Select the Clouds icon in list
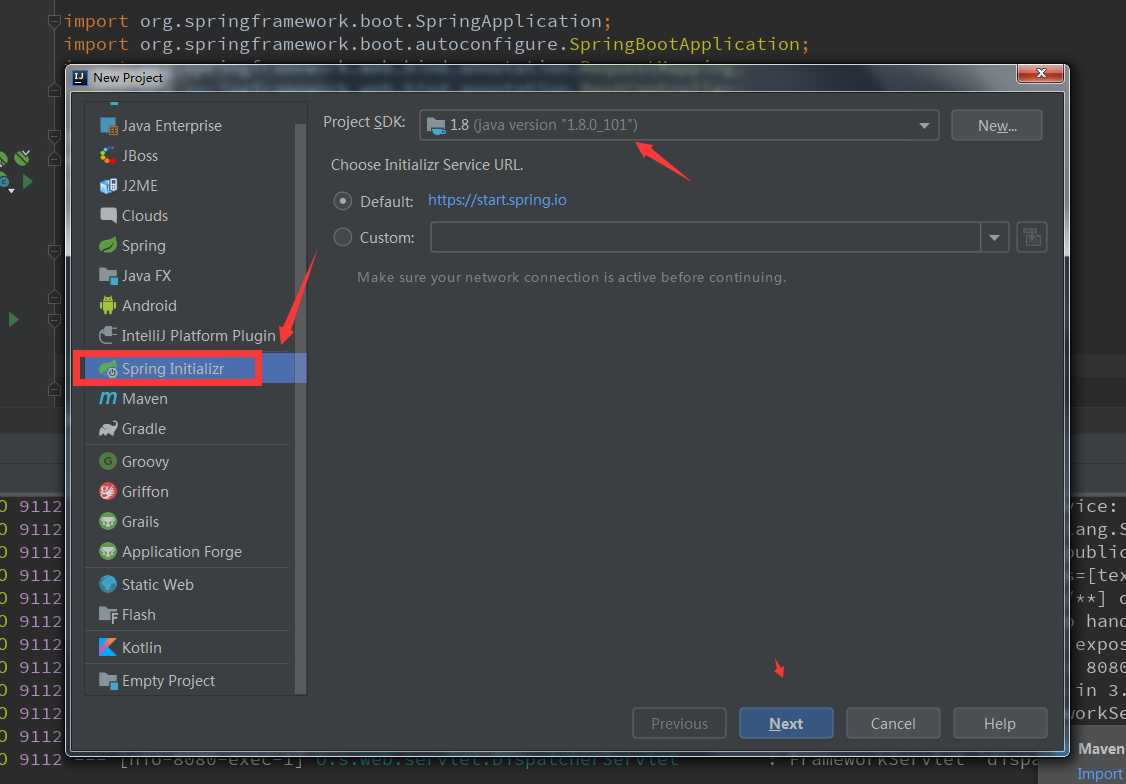Screen dimensions: 1126x784 tap(108, 215)
